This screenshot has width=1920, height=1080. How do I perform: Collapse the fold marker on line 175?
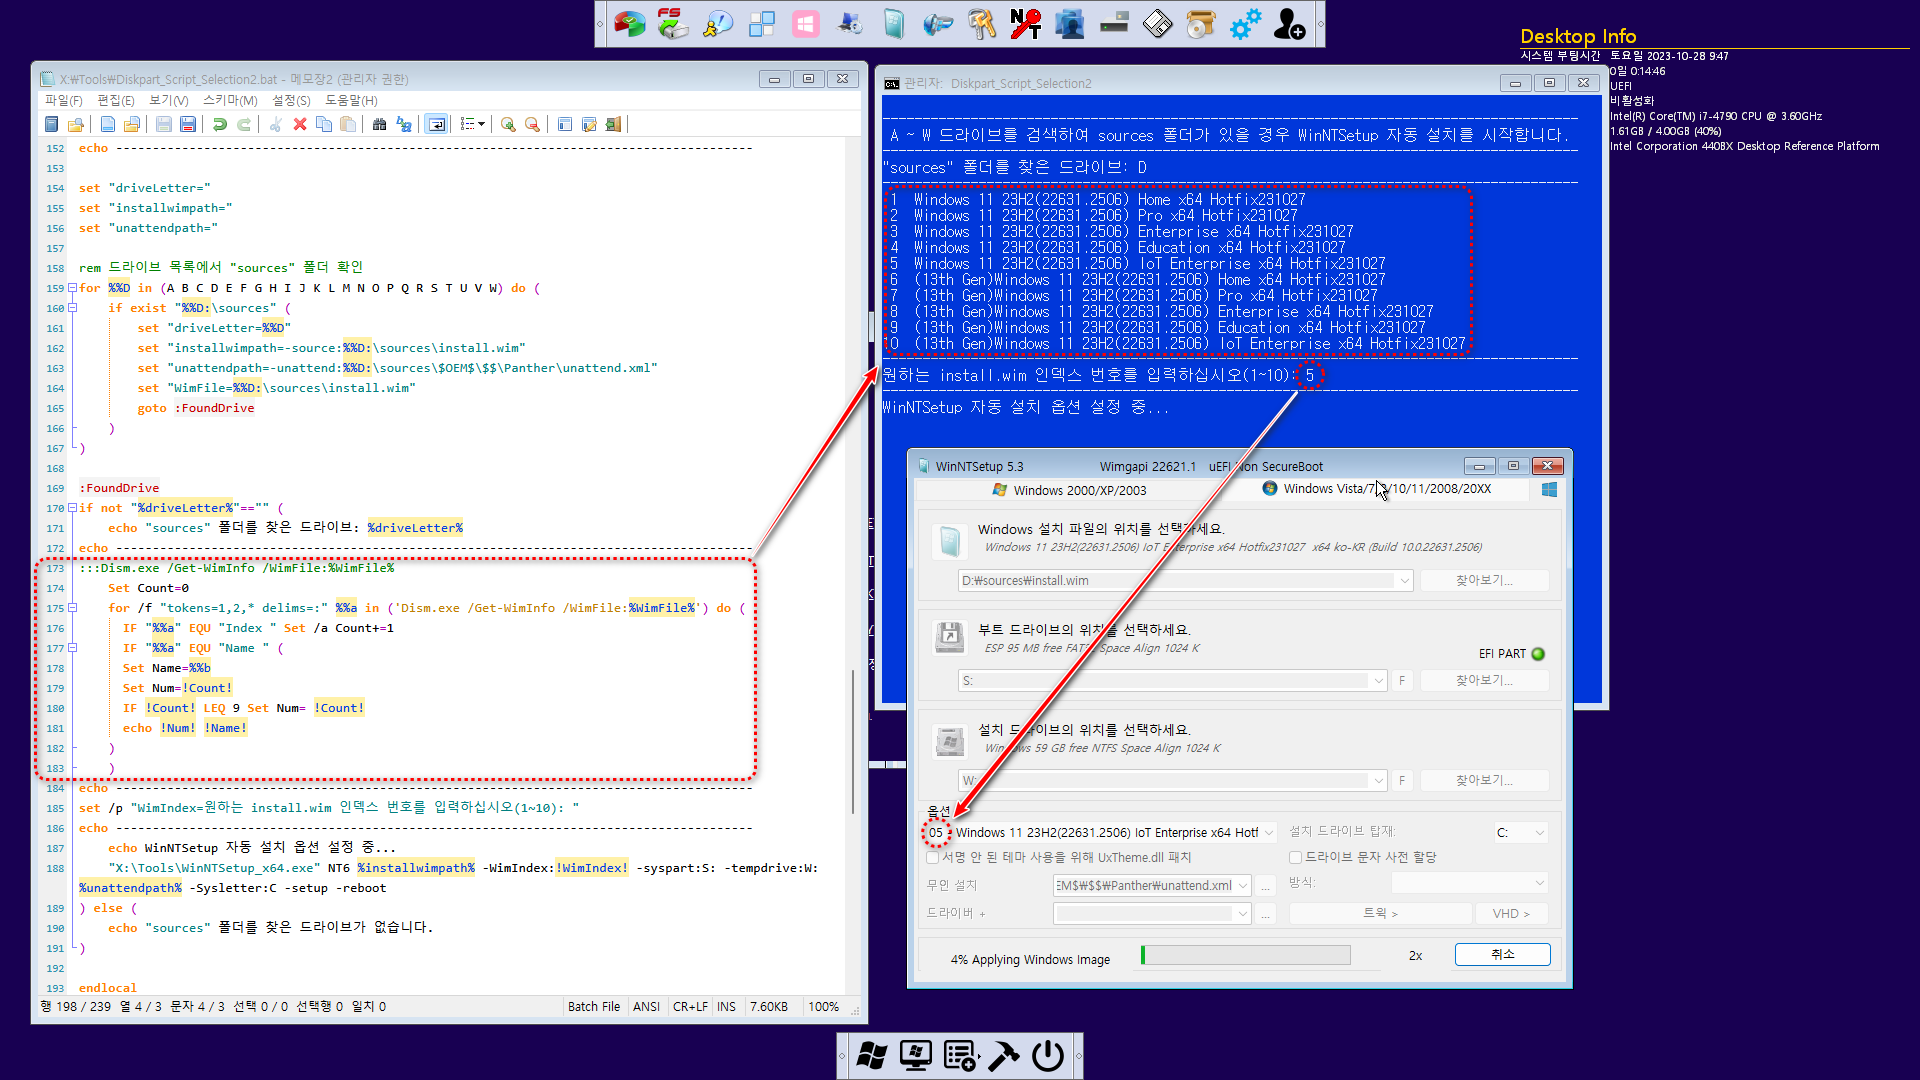pyautogui.click(x=72, y=608)
